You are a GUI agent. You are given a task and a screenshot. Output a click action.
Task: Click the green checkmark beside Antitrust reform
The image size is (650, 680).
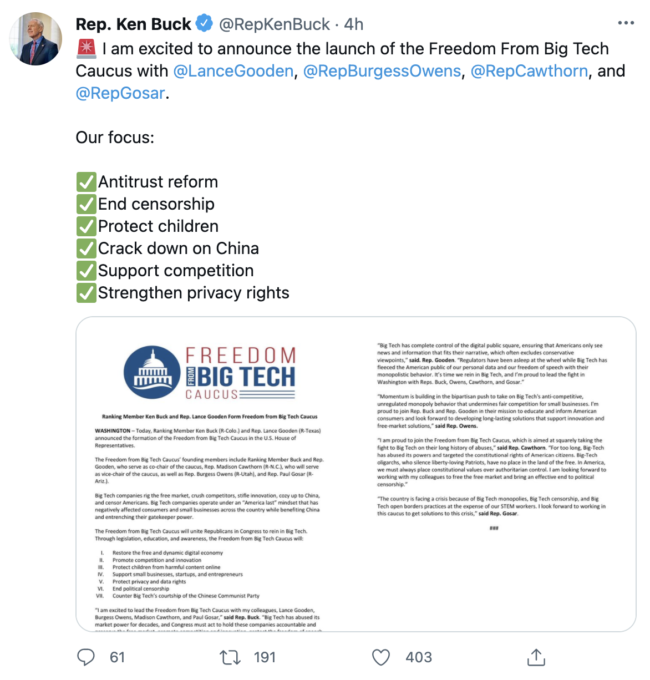pyautogui.click(x=86, y=182)
